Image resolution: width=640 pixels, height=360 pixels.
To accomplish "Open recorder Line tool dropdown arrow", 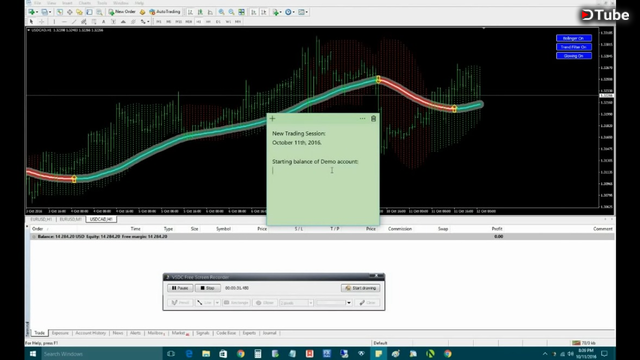I will [x=217, y=303].
